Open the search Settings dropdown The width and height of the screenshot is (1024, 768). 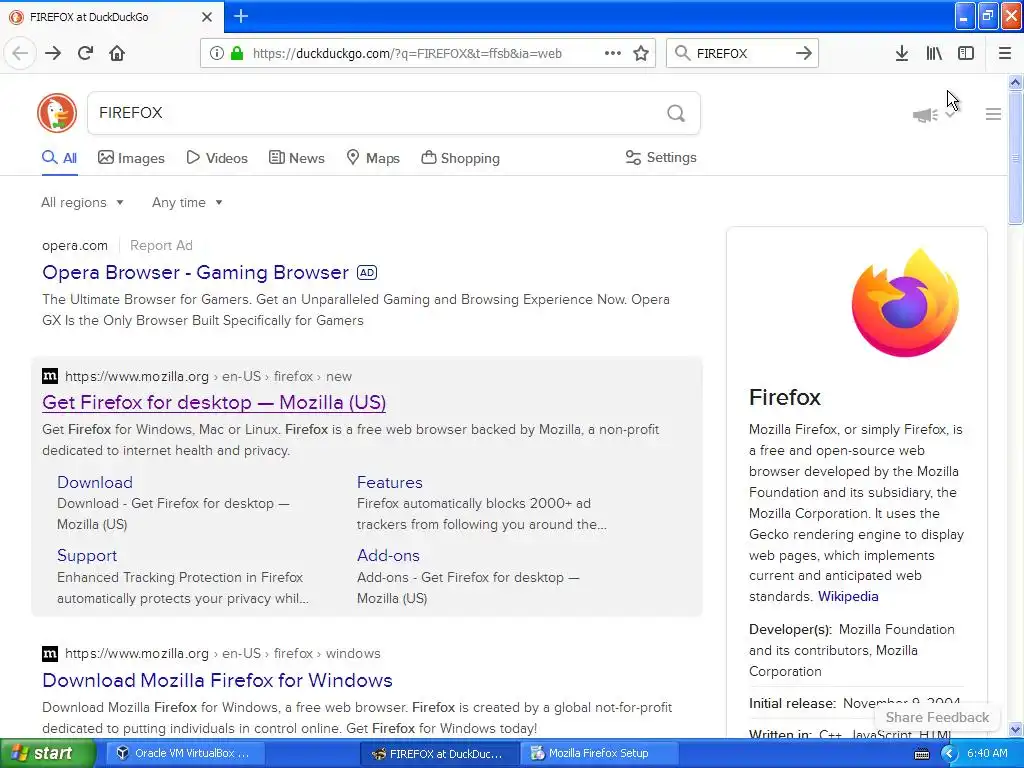pyautogui.click(x=661, y=157)
